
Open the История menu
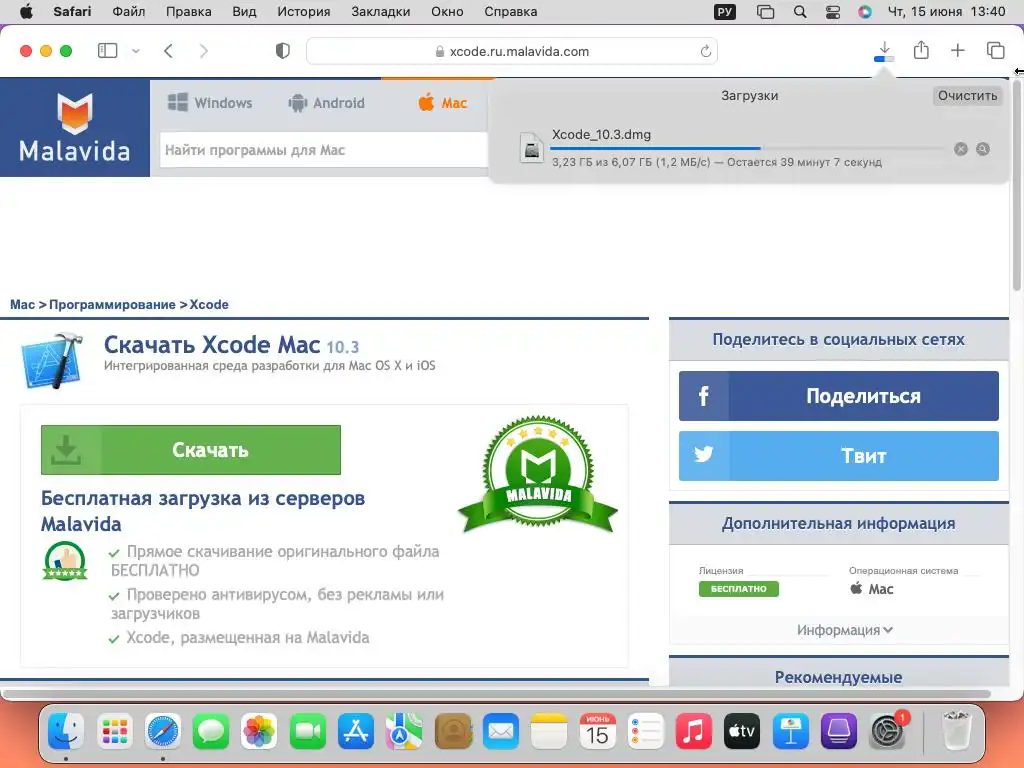[304, 12]
